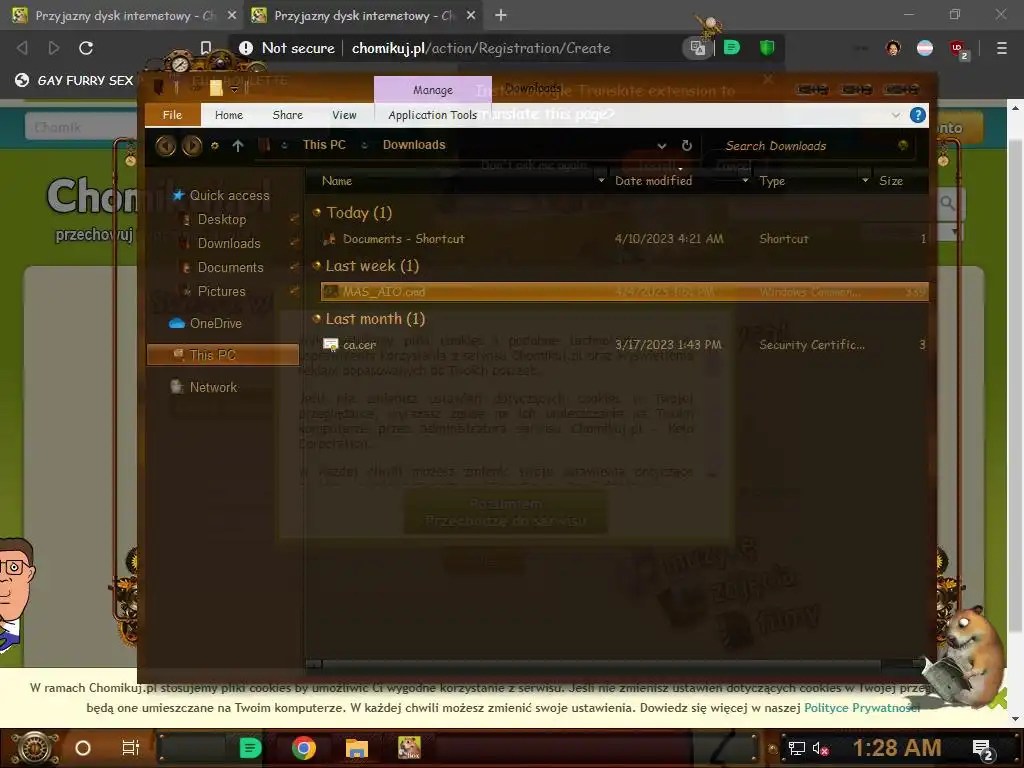Select This PC in navigation pane
Viewport: 1024px width, 768px height.
pos(222,355)
